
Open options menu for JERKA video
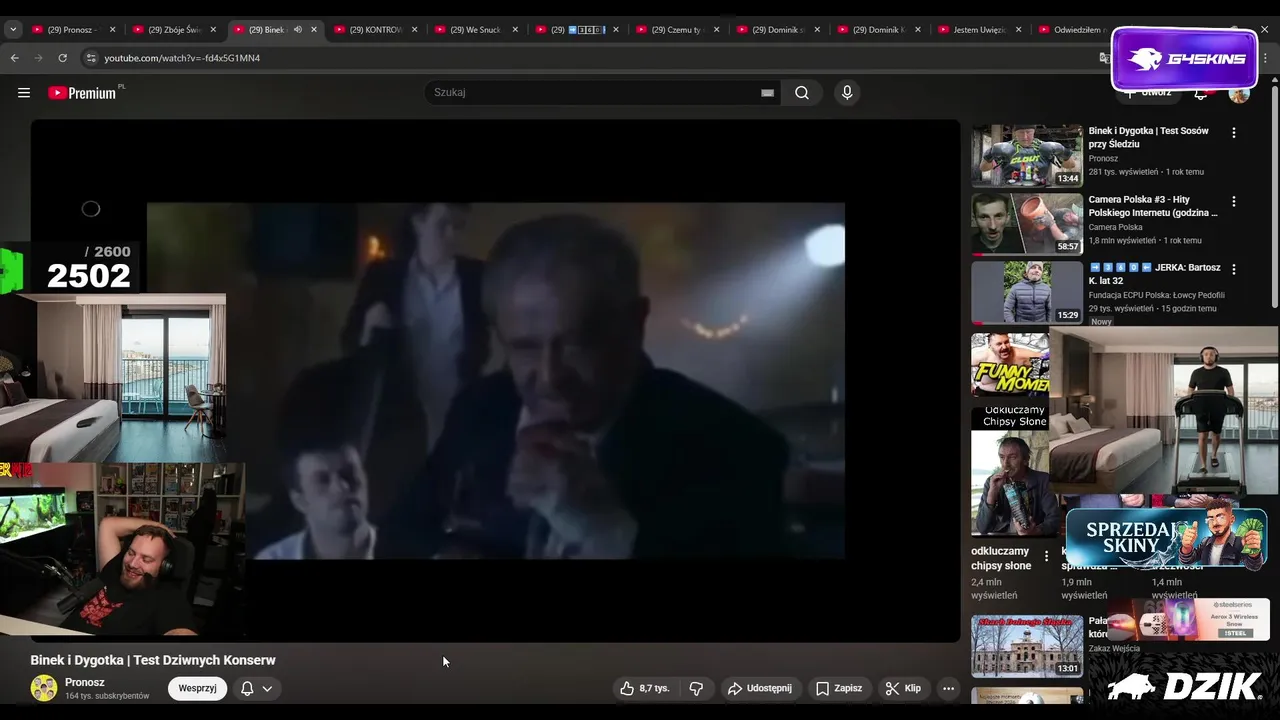click(x=1233, y=269)
